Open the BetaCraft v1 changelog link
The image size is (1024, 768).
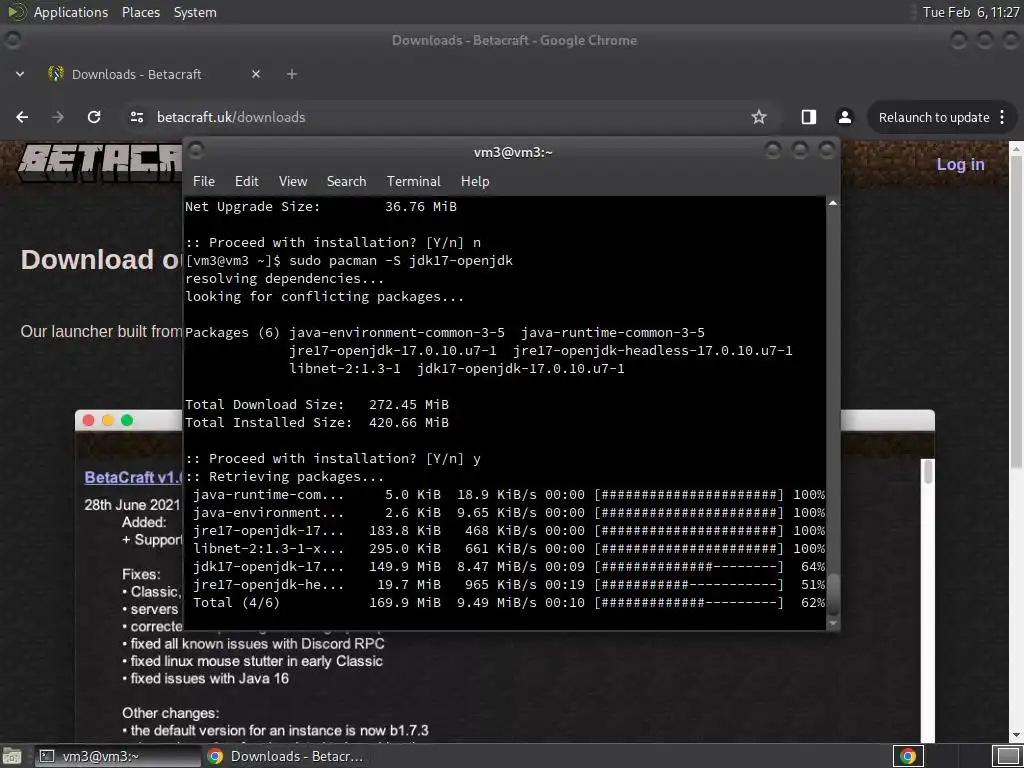click(133, 477)
